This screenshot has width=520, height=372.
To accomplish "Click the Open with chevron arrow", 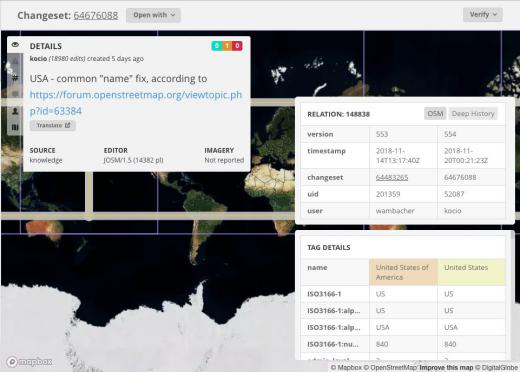I will point(173,15).
